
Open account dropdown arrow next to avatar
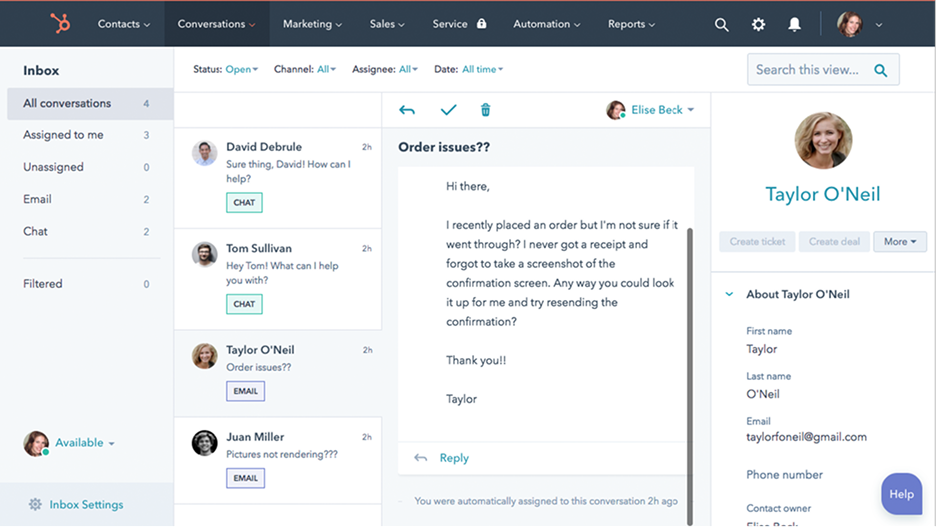coord(879,25)
